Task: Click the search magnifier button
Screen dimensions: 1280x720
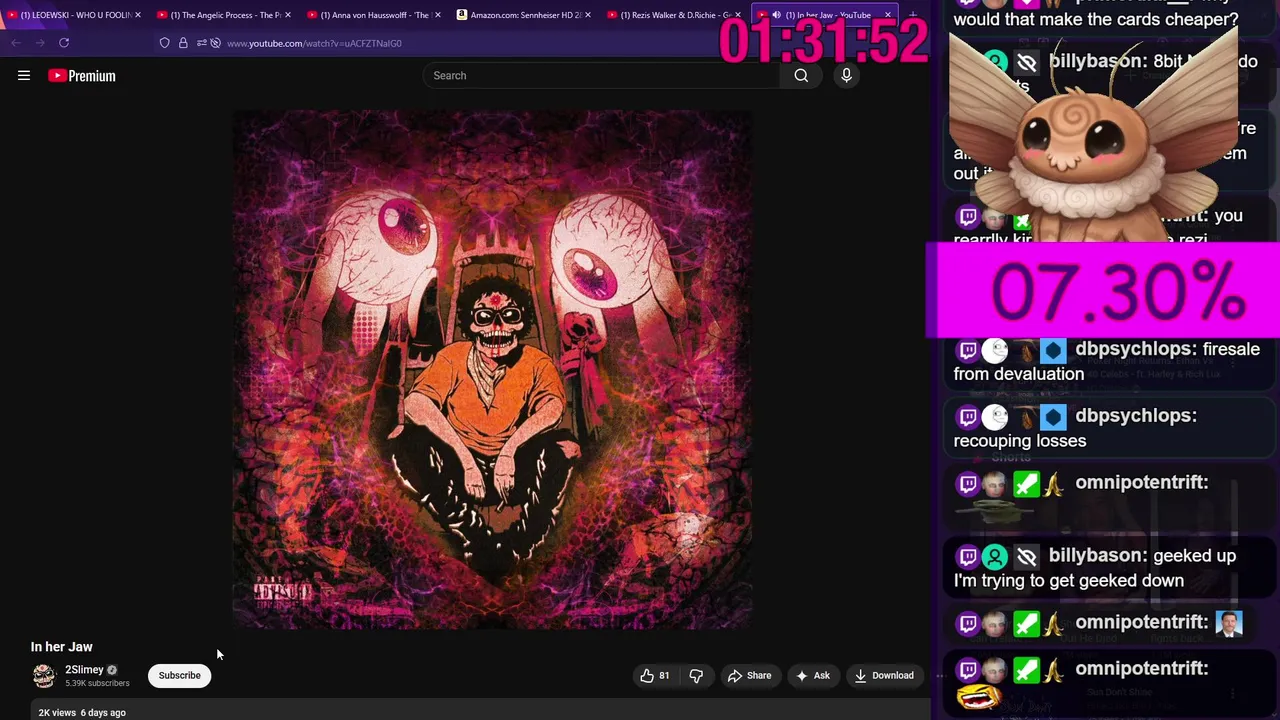Action: [x=801, y=75]
